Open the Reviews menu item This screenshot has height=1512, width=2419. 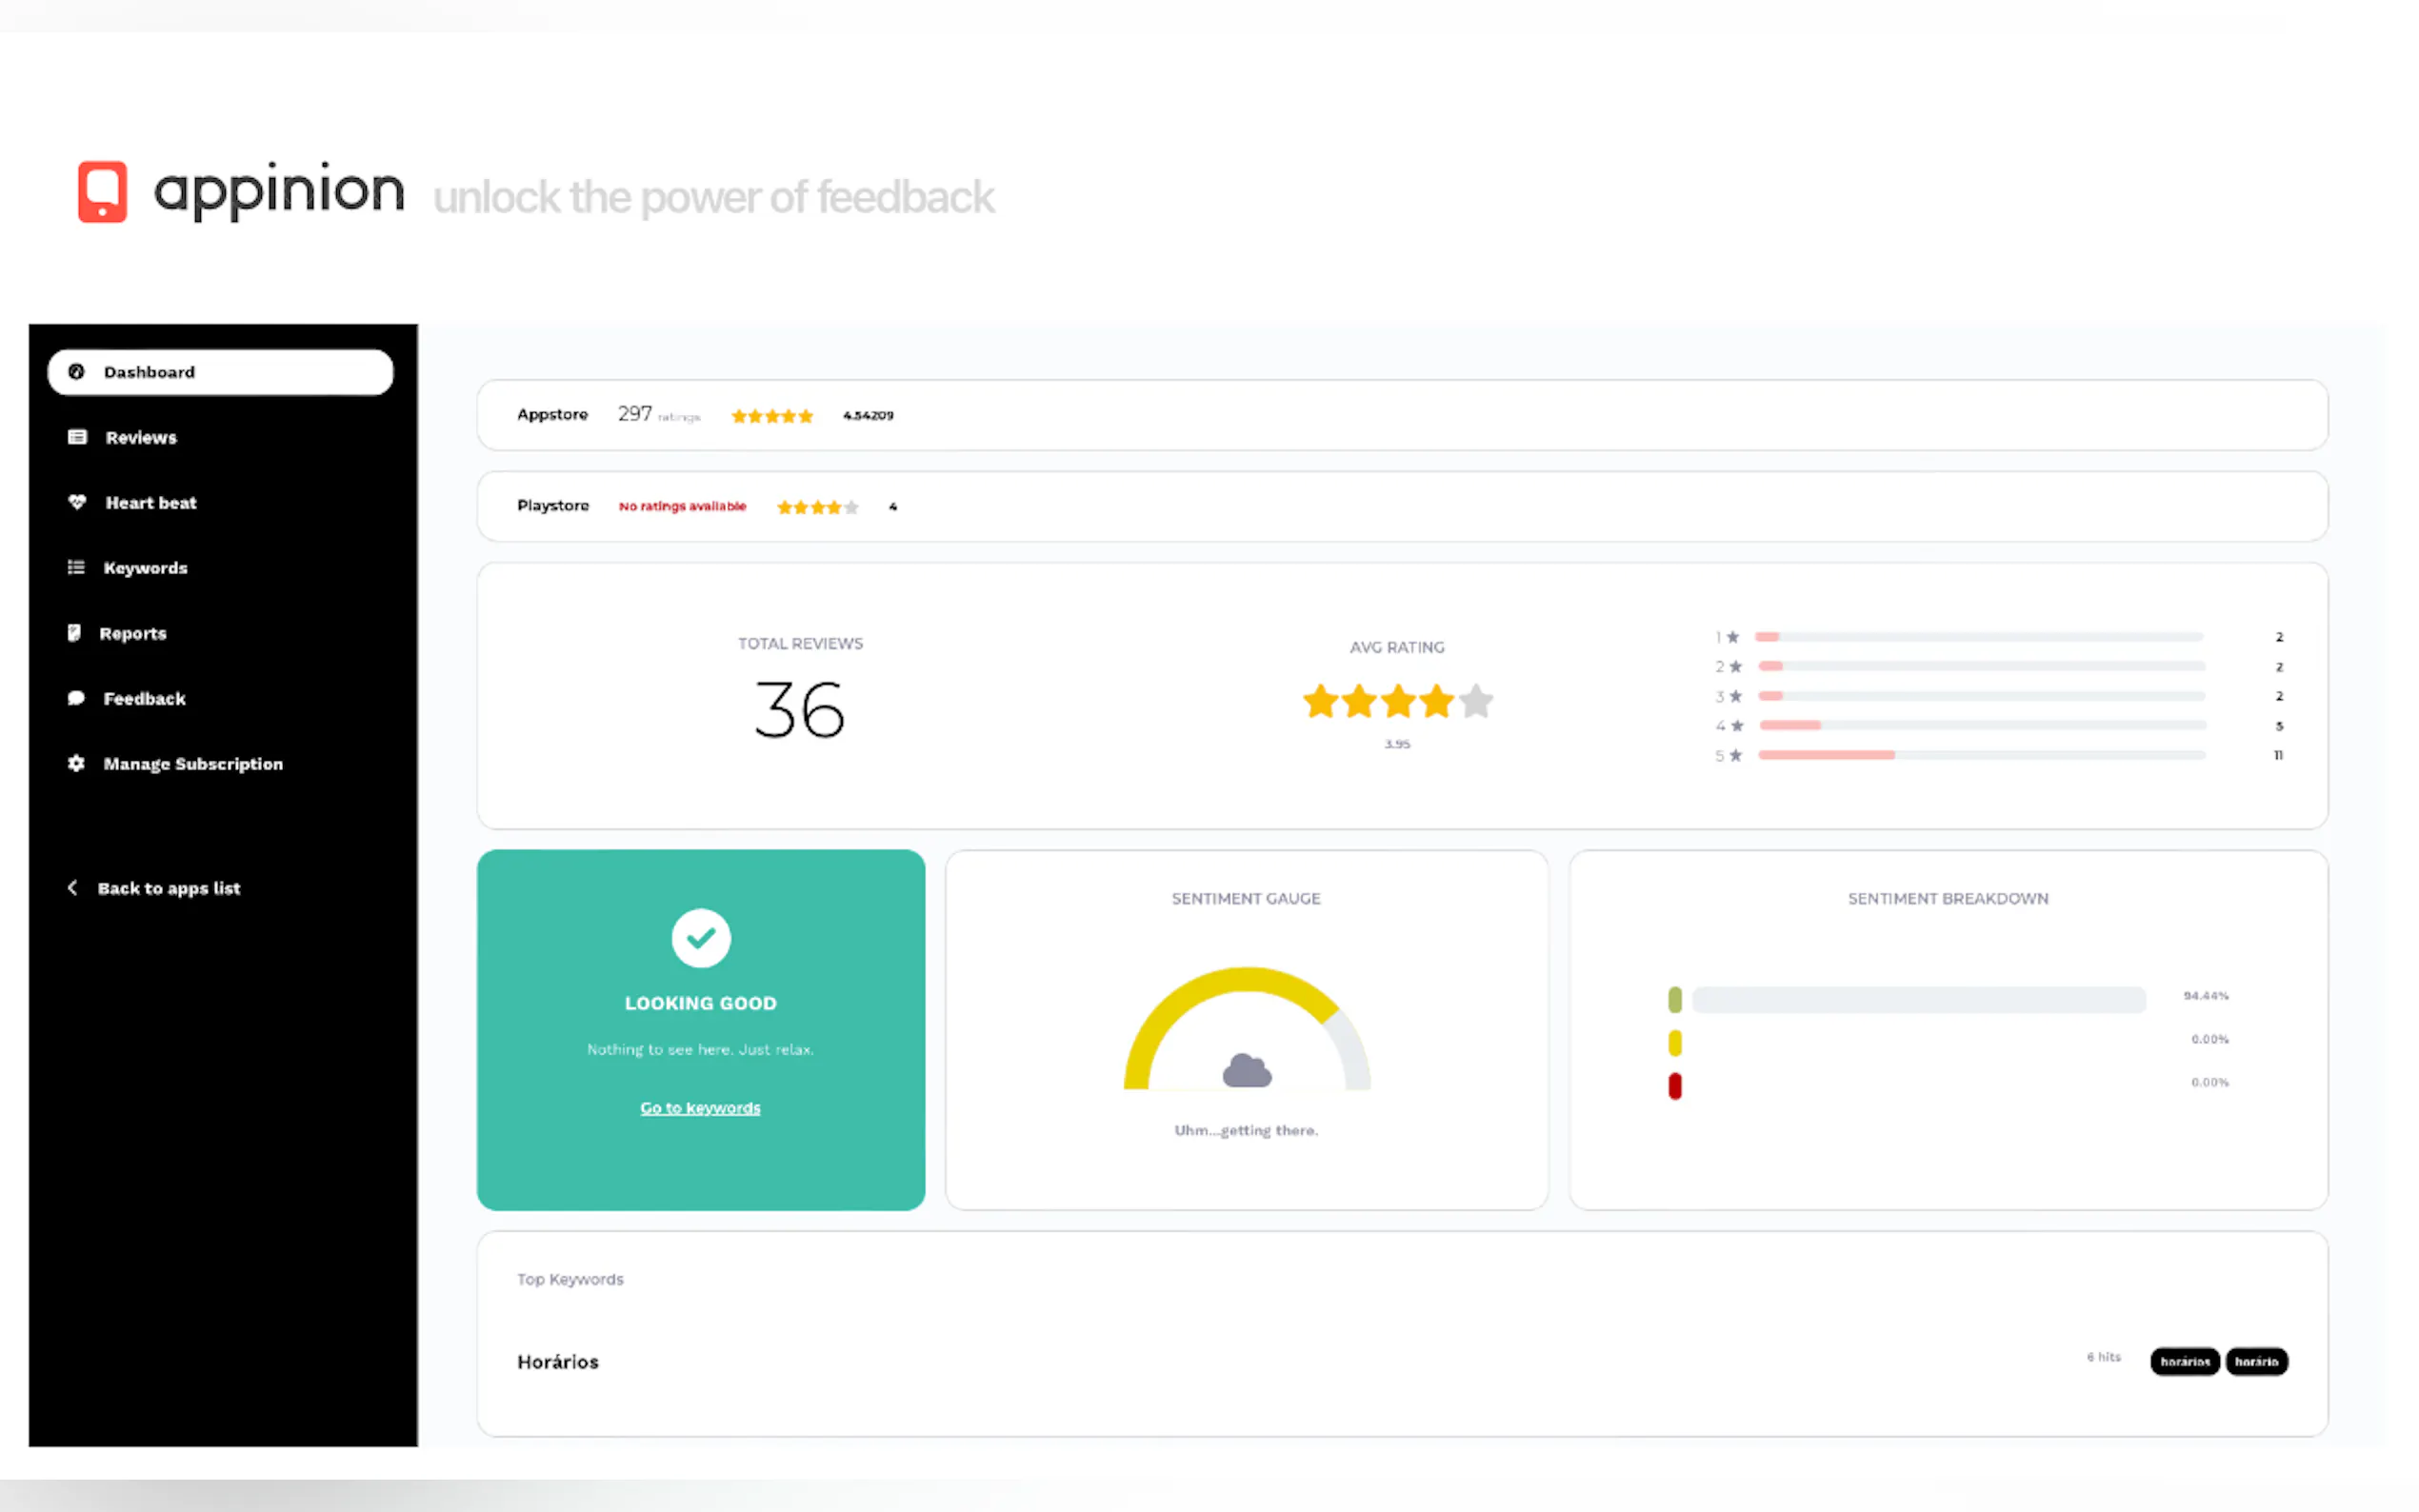pos(141,437)
